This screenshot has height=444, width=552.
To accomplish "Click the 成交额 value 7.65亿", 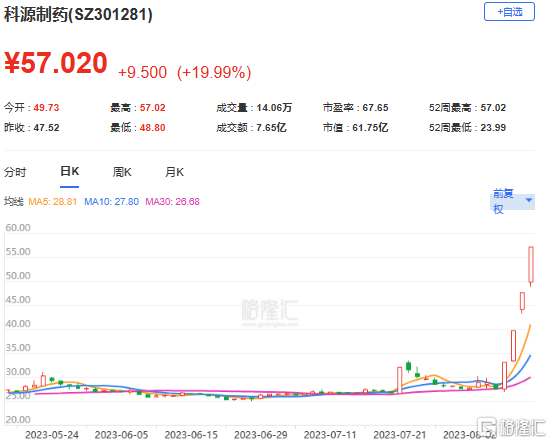I will coord(271,127).
